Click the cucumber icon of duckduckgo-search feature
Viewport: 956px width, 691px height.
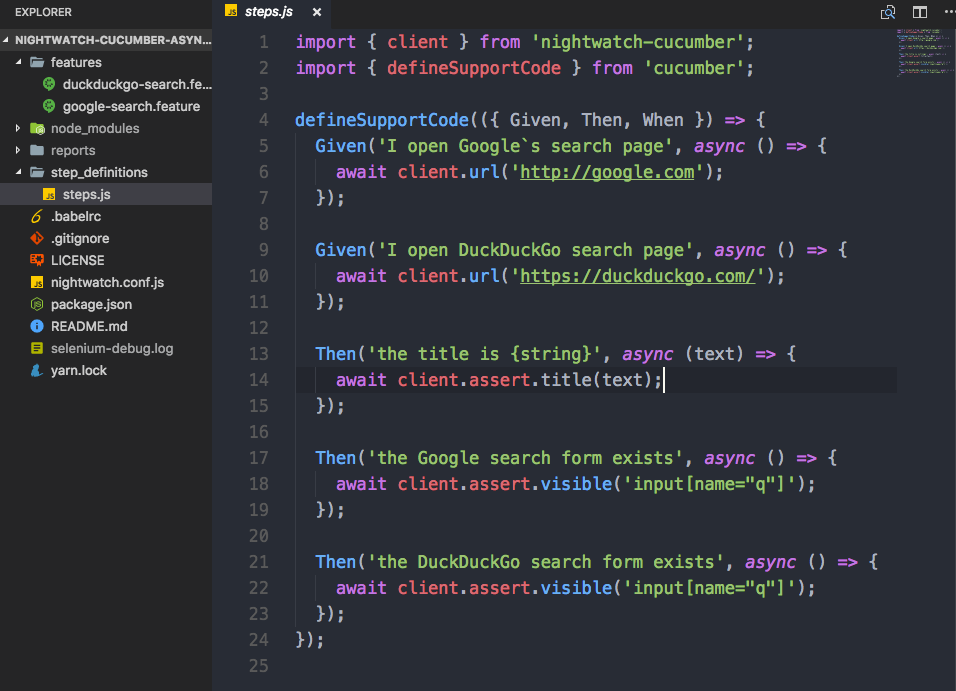point(49,84)
